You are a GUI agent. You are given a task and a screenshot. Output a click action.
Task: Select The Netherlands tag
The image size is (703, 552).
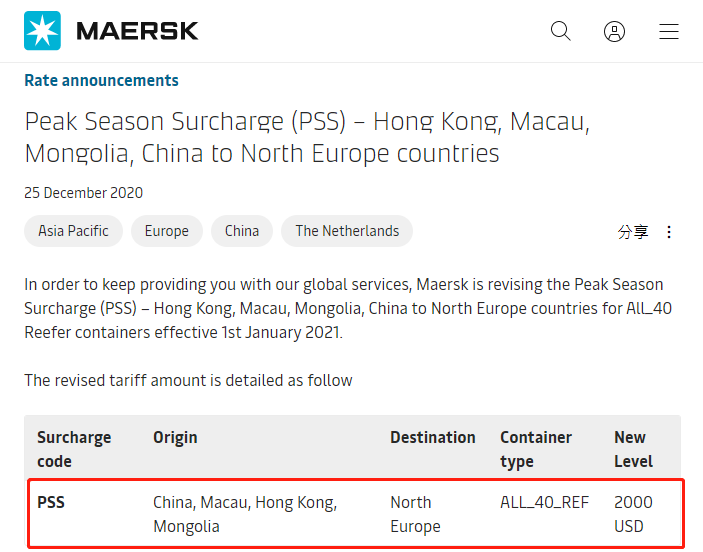tap(347, 231)
